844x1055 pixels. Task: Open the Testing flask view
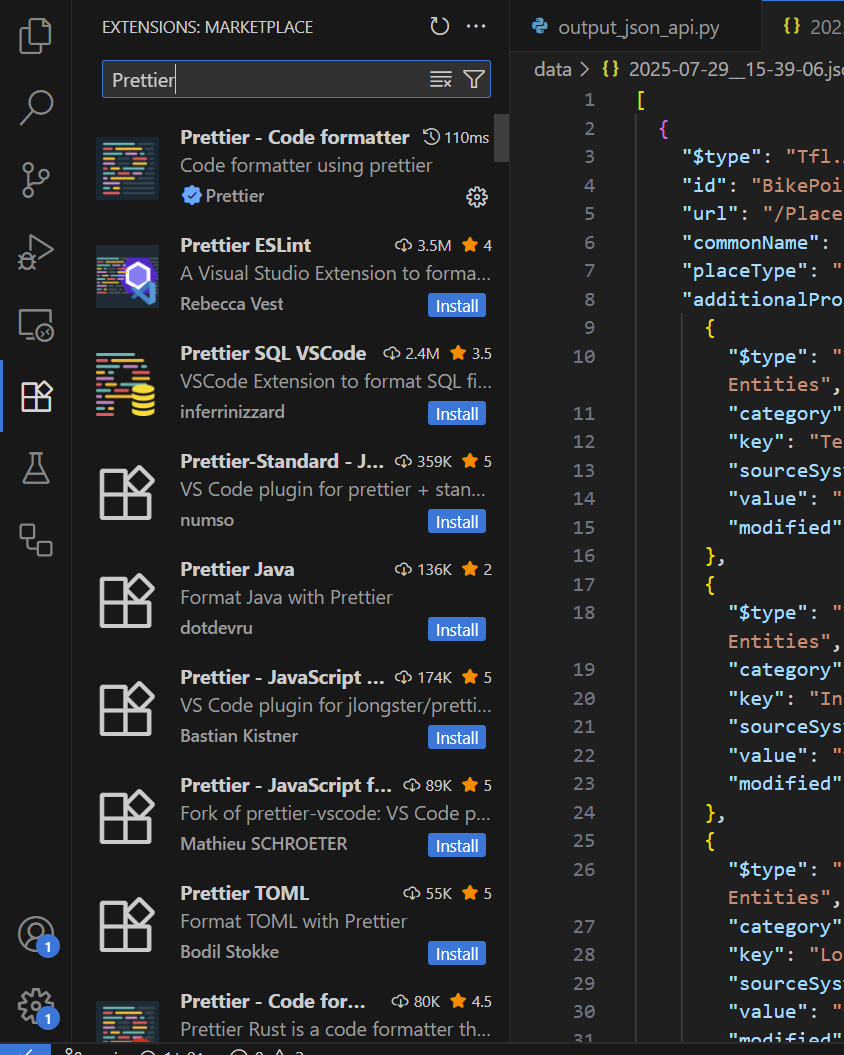click(x=36, y=468)
